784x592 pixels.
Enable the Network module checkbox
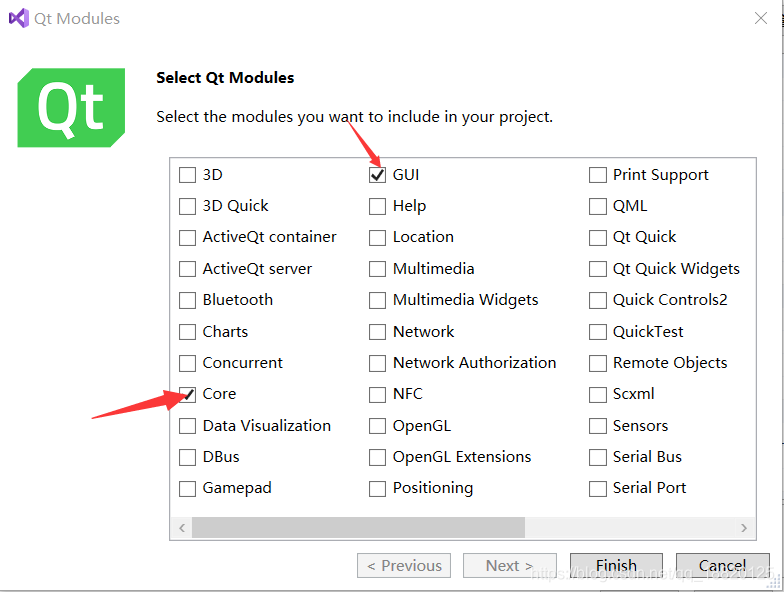pyautogui.click(x=378, y=332)
